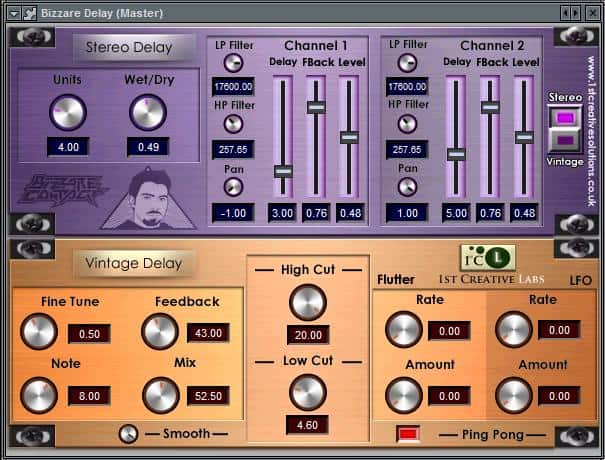Click Channel 1 FBack value 0.76

[x=316, y=213]
